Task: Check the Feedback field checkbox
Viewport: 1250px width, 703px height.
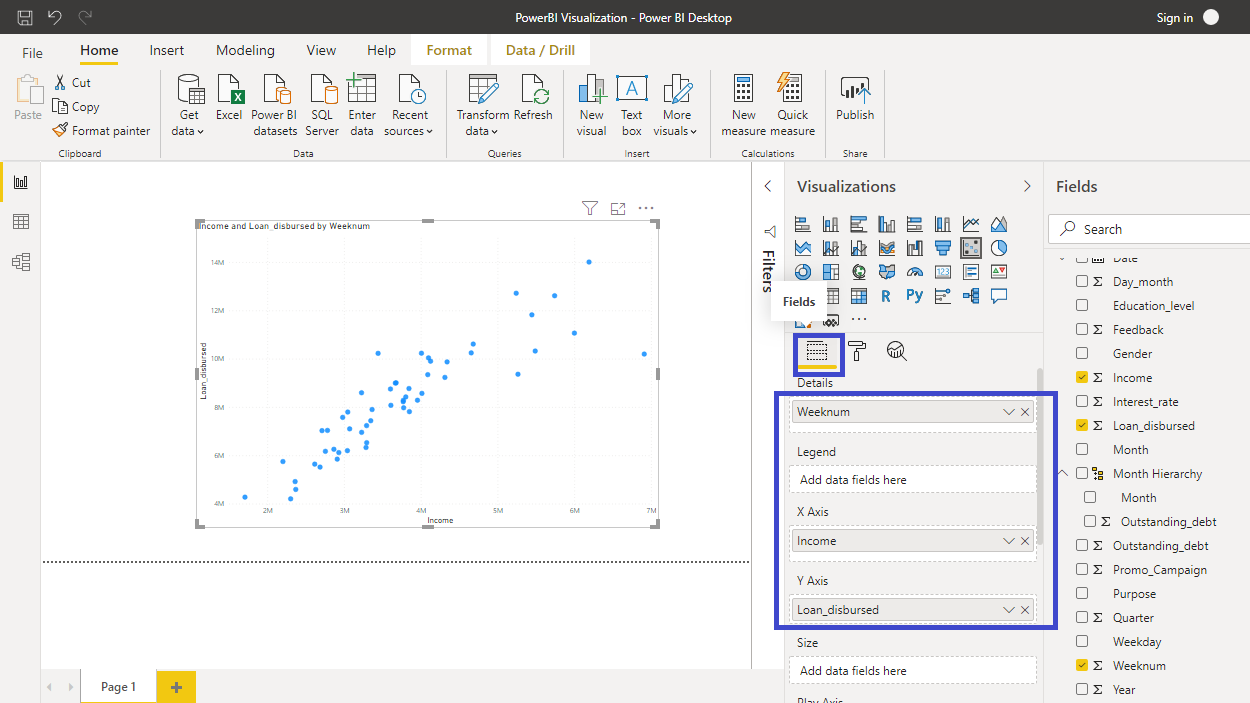Action: point(1082,330)
